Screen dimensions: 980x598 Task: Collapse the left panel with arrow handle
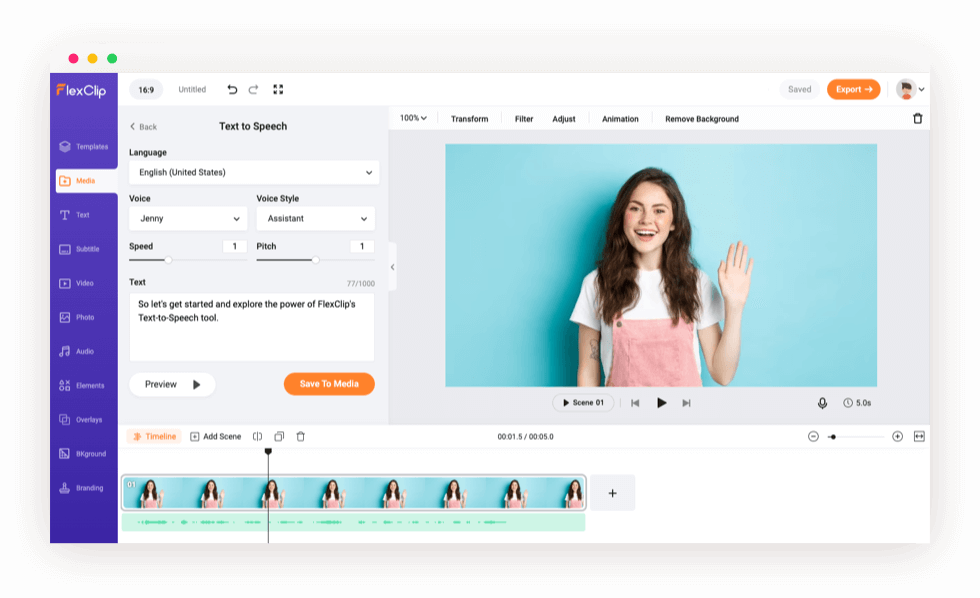pos(392,267)
